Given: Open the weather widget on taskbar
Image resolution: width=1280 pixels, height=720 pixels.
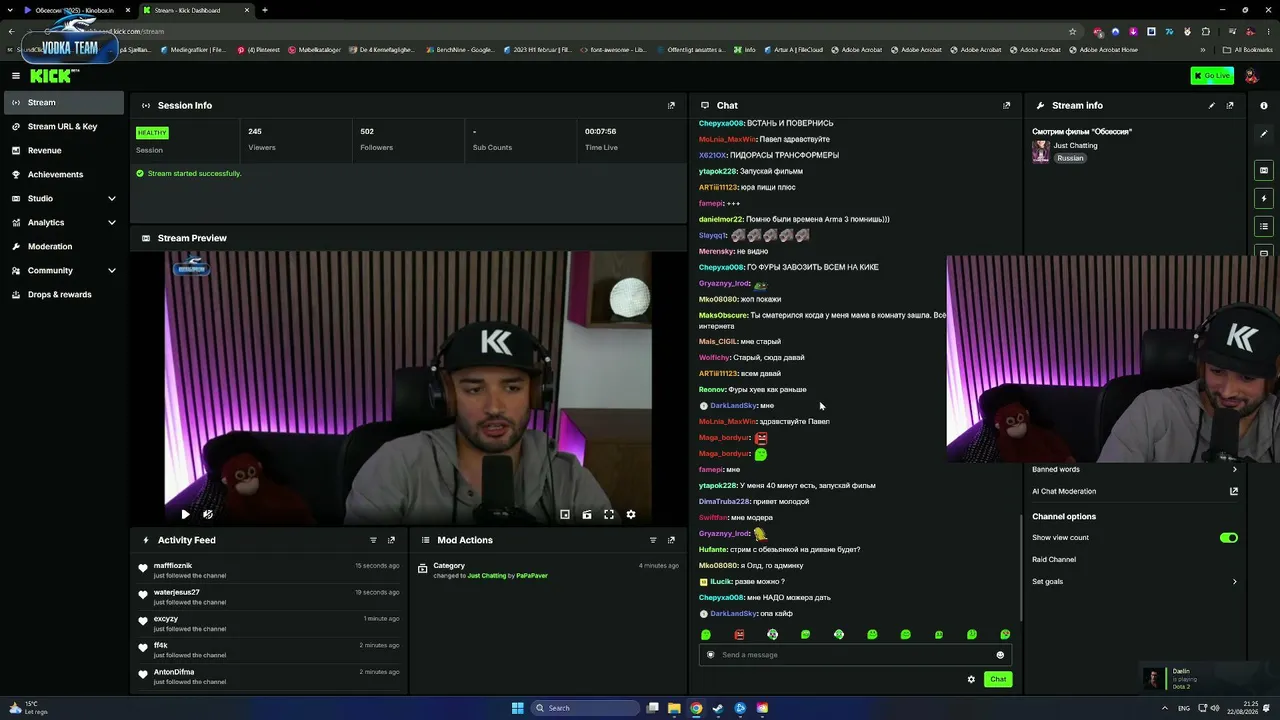Looking at the screenshot, I should (x=28, y=708).
